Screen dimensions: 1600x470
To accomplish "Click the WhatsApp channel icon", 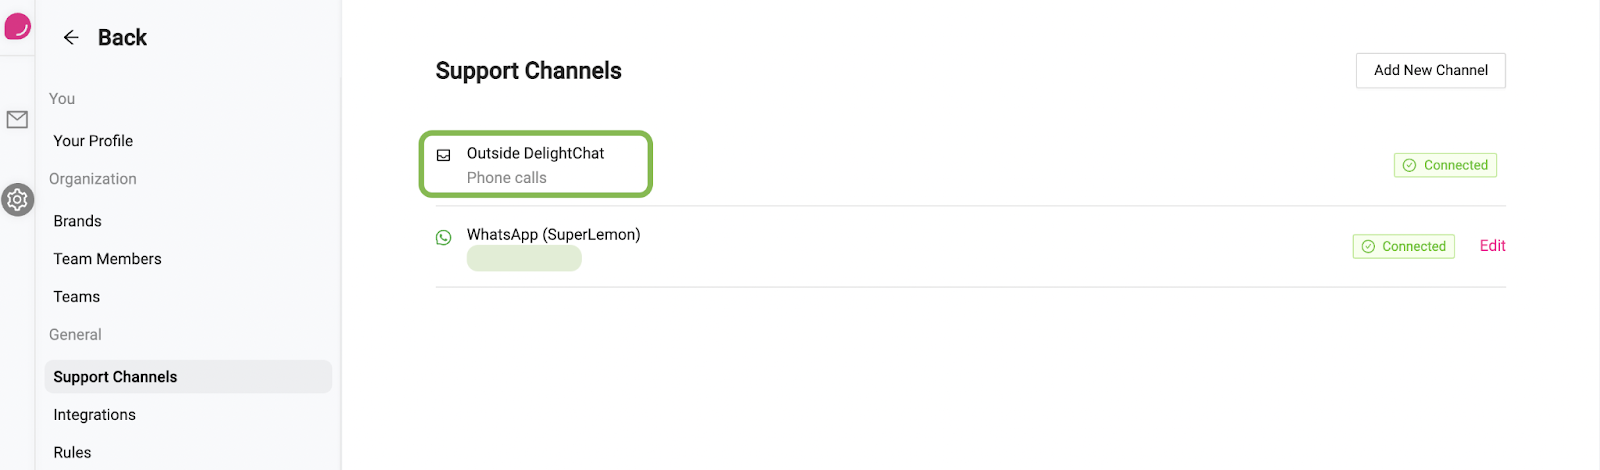I will (444, 238).
